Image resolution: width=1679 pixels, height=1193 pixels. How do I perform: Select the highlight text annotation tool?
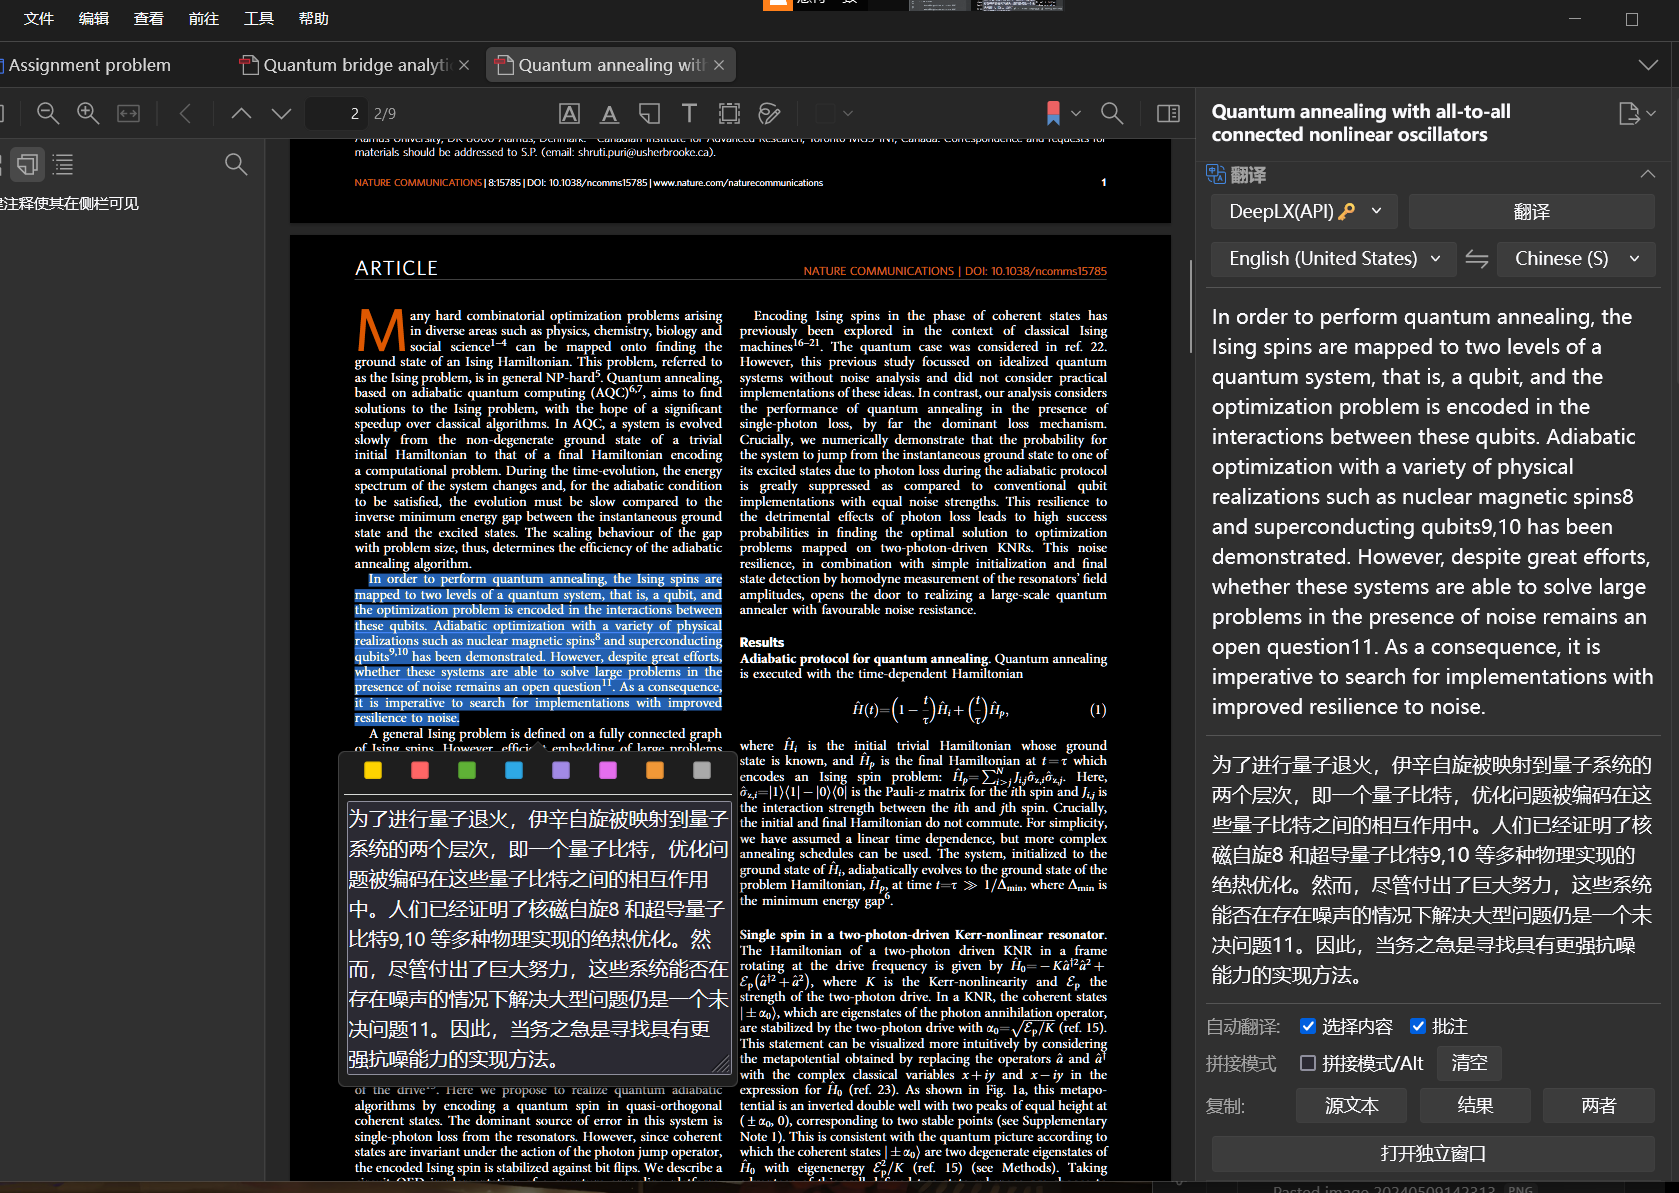[569, 113]
